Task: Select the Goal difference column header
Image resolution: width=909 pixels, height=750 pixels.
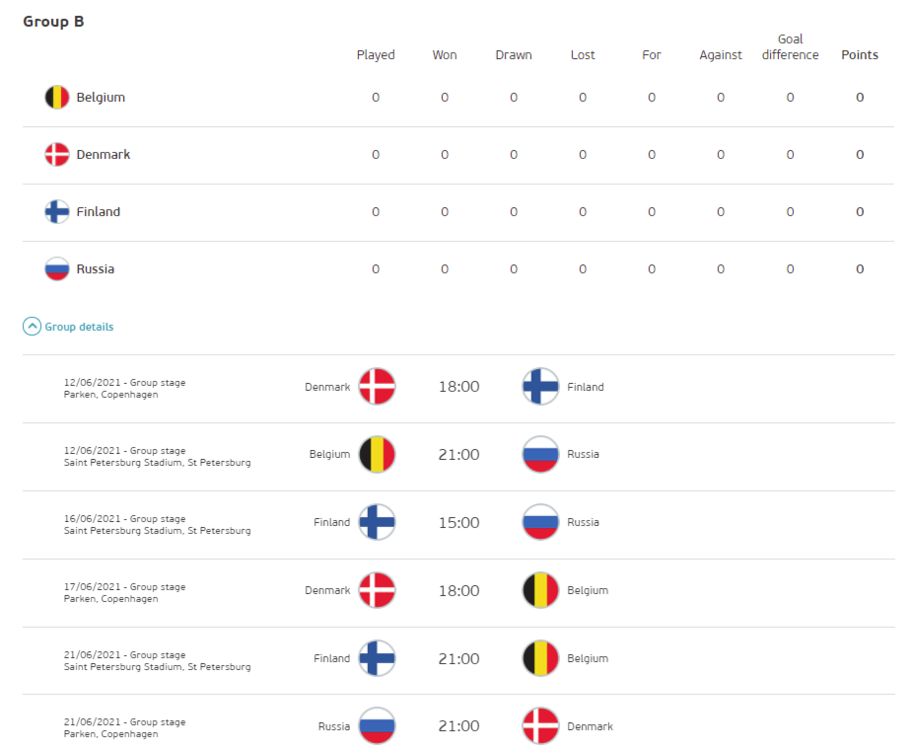Action: [x=790, y=47]
